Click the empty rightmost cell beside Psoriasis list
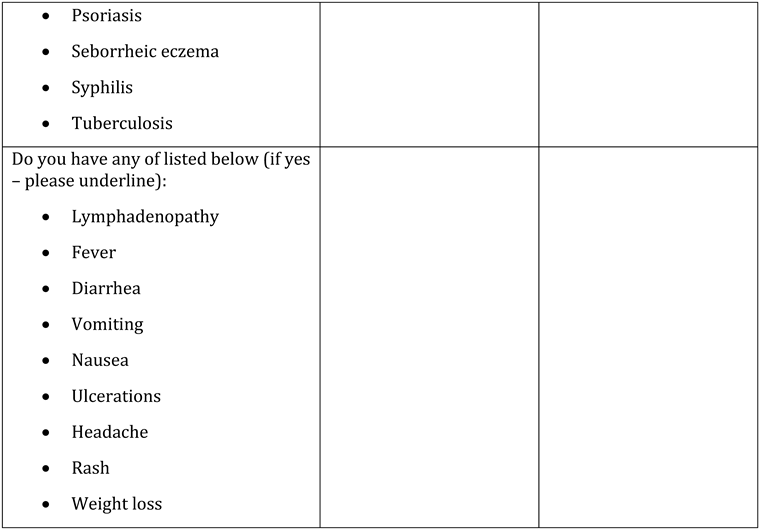 (x=647, y=74)
